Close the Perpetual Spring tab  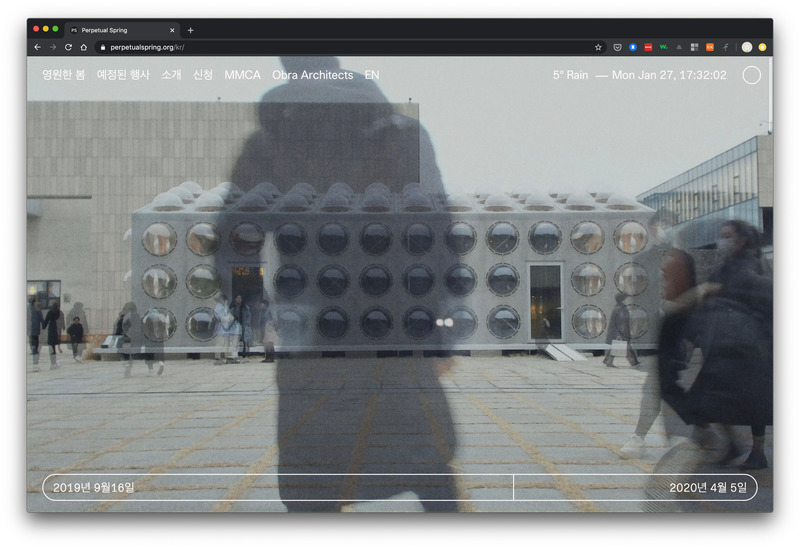click(x=172, y=30)
